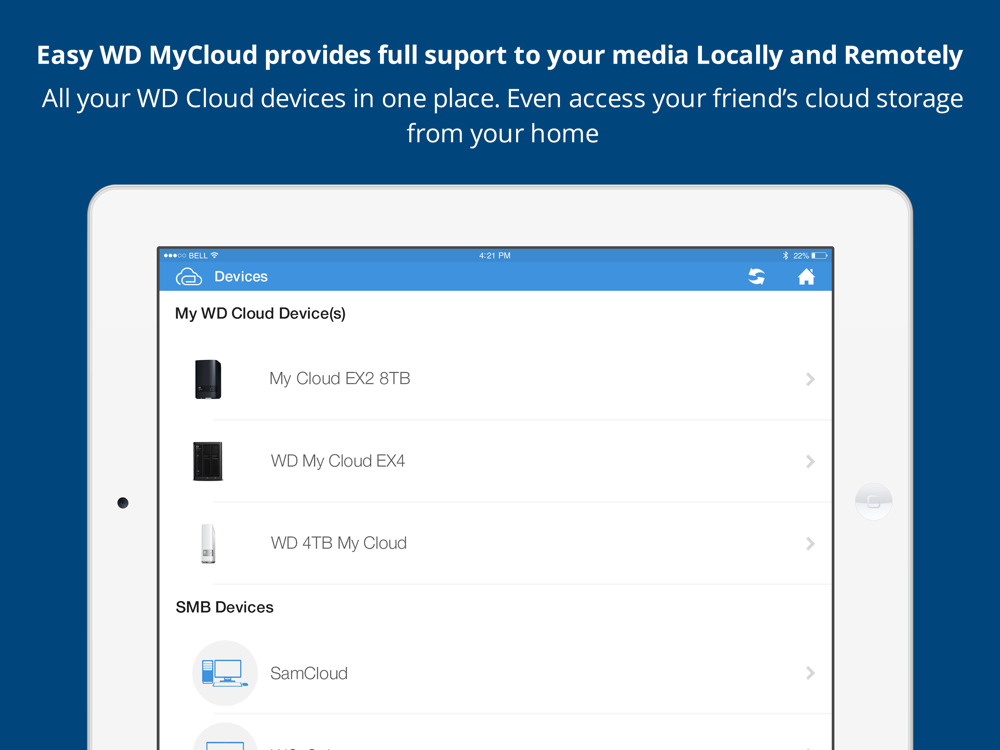Tap the 'Devices' title in header
Image resolution: width=1000 pixels, height=750 pixels.
[x=240, y=277]
